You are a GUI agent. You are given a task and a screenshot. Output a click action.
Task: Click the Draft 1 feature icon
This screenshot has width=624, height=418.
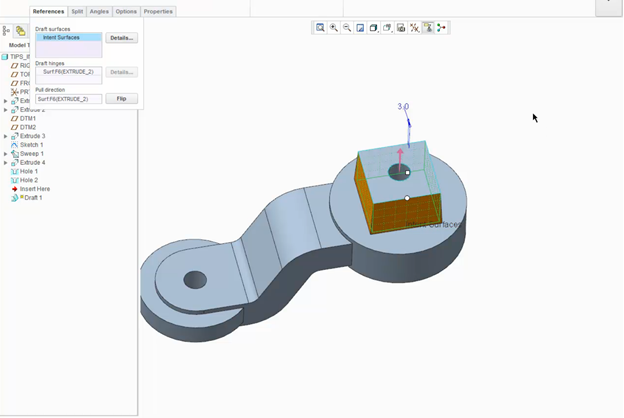pyautogui.click(x=15, y=197)
